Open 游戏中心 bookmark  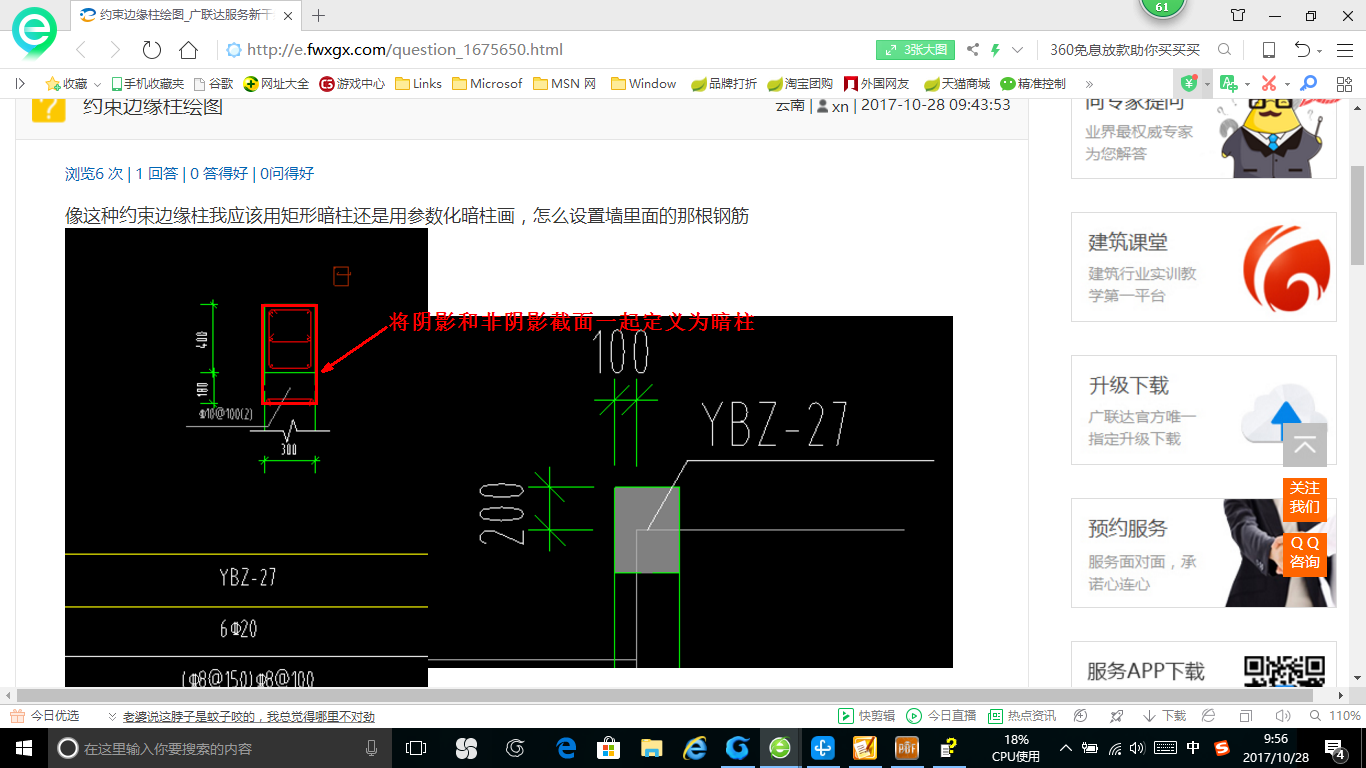tap(352, 84)
